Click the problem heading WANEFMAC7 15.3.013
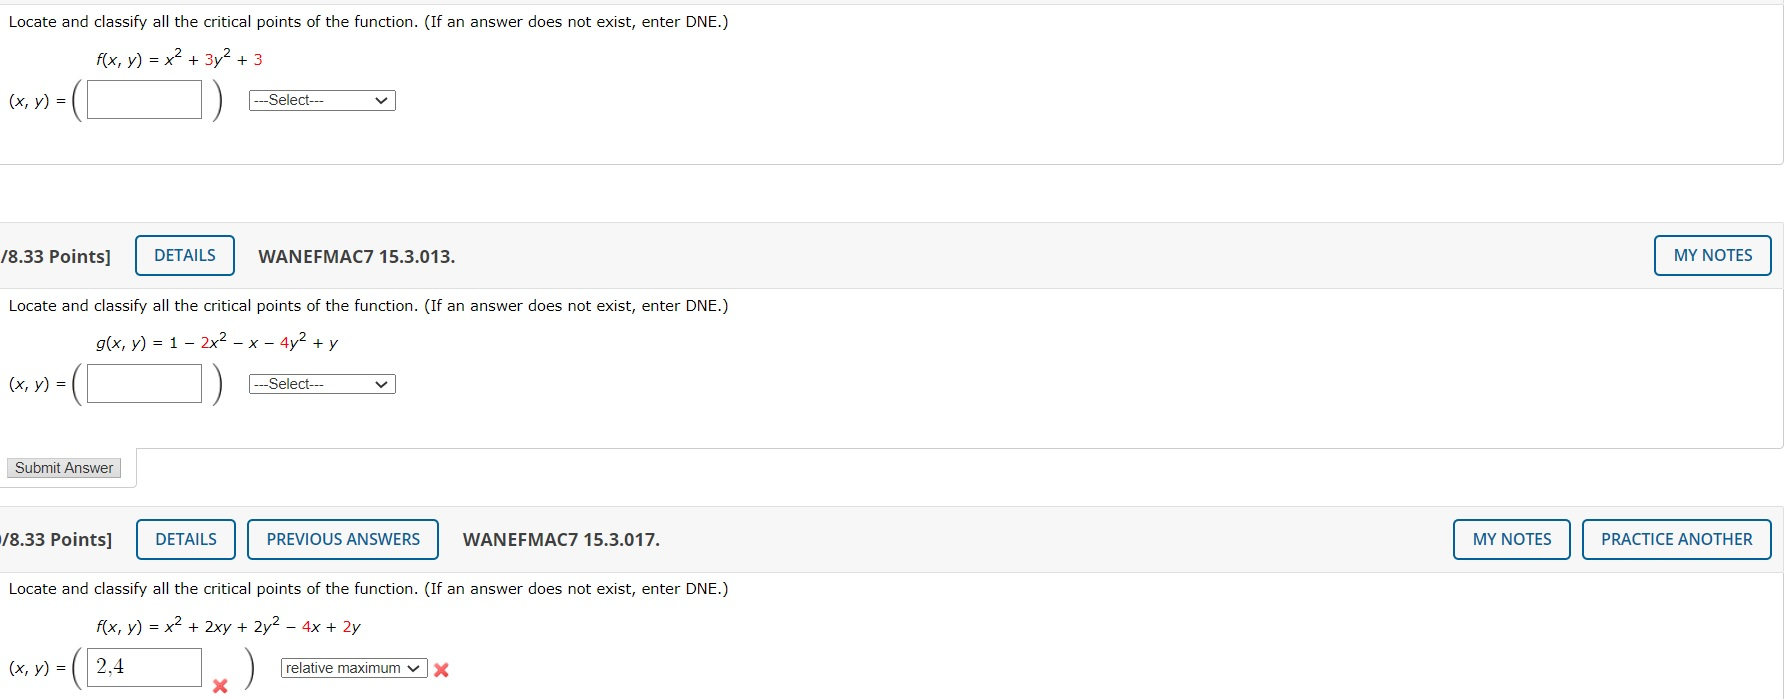 [x=355, y=256]
